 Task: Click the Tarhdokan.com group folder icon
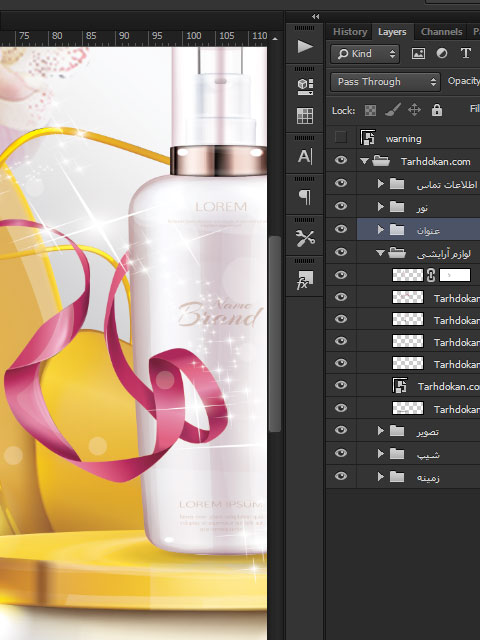(x=381, y=161)
